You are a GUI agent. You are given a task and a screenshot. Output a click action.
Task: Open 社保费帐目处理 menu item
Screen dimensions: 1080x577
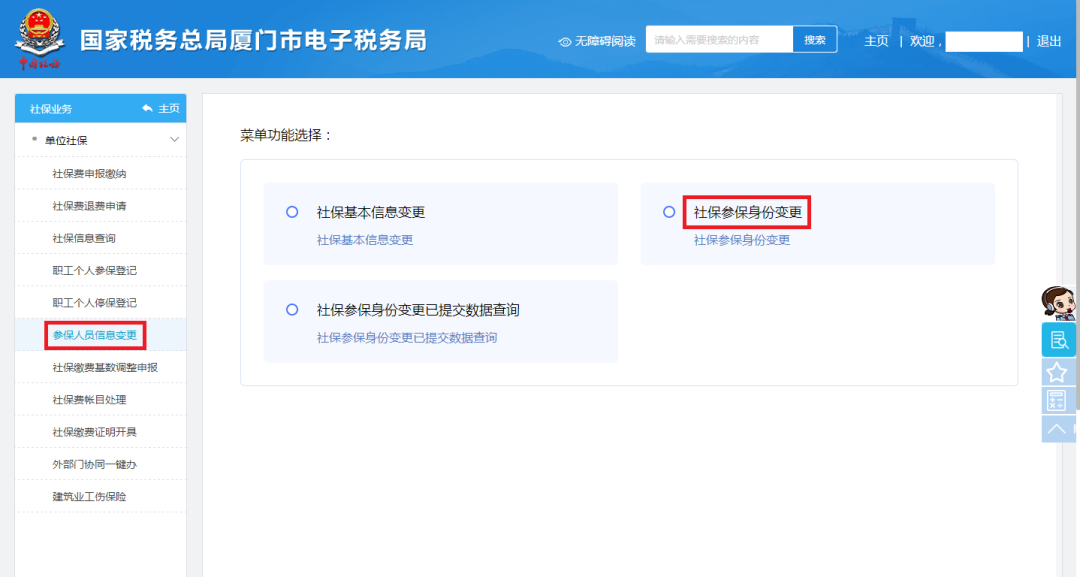pos(90,400)
